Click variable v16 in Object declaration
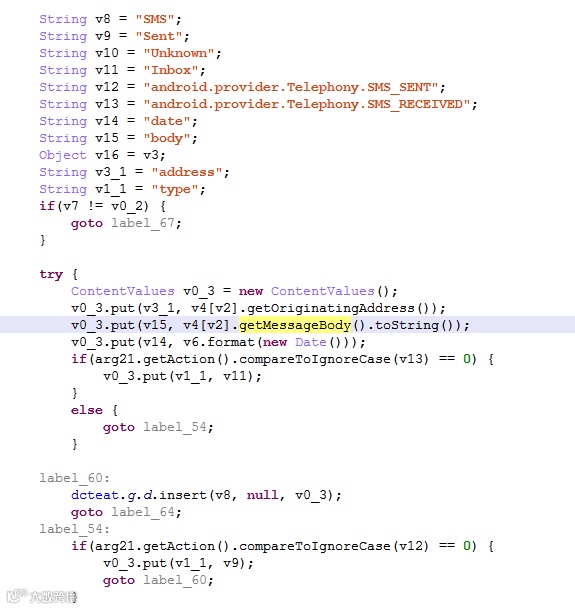Screen dimensions: 575x609 [x=107, y=155]
